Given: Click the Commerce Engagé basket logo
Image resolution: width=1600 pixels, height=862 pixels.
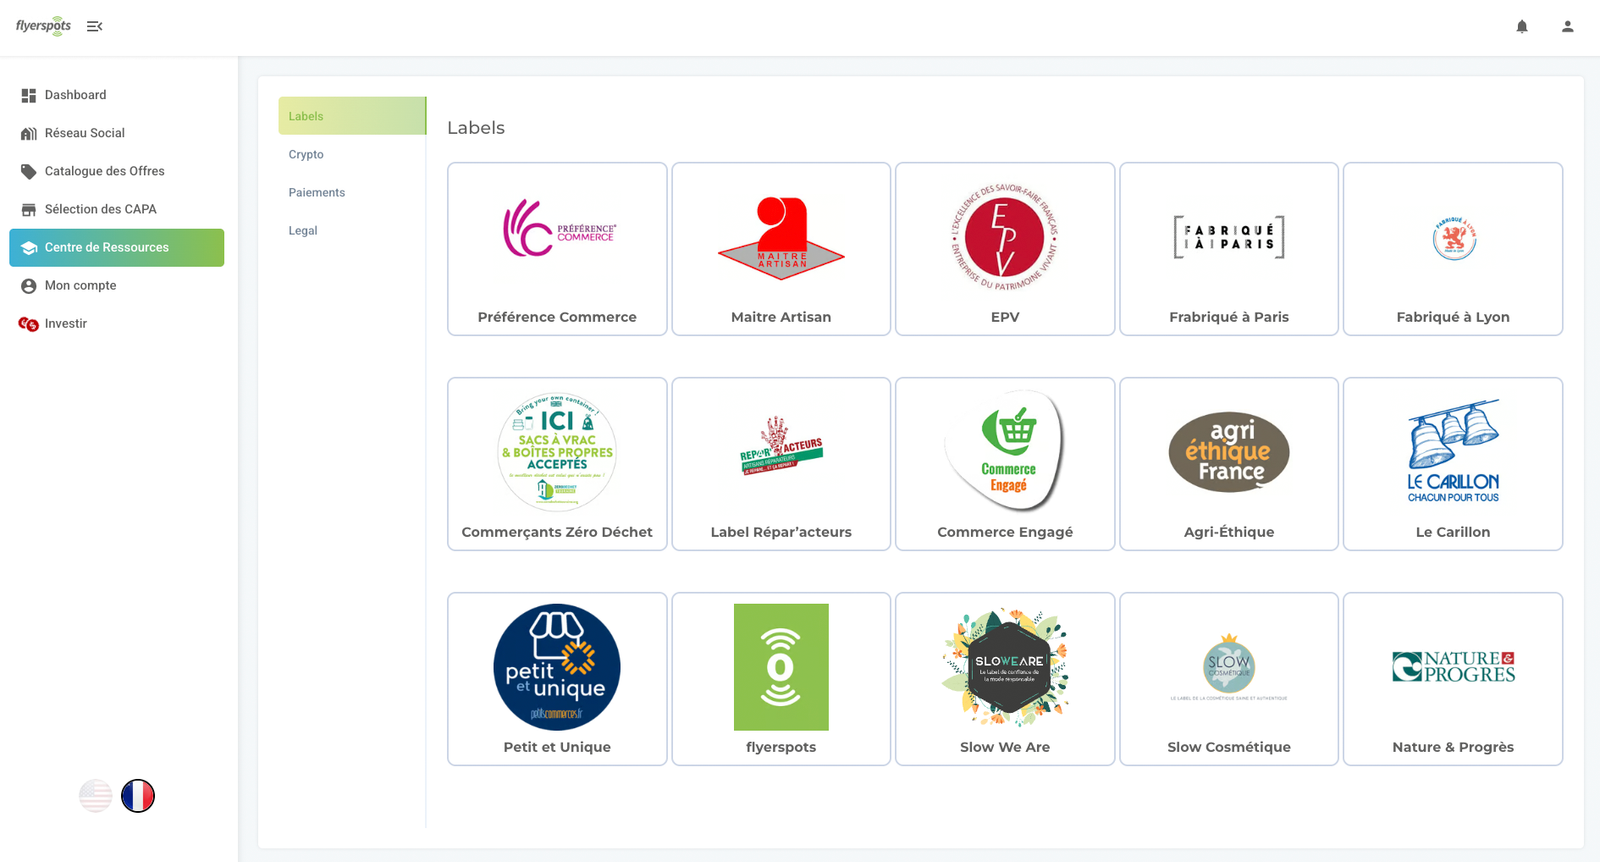Looking at the screenshot, I should [x=1004, y=451].
